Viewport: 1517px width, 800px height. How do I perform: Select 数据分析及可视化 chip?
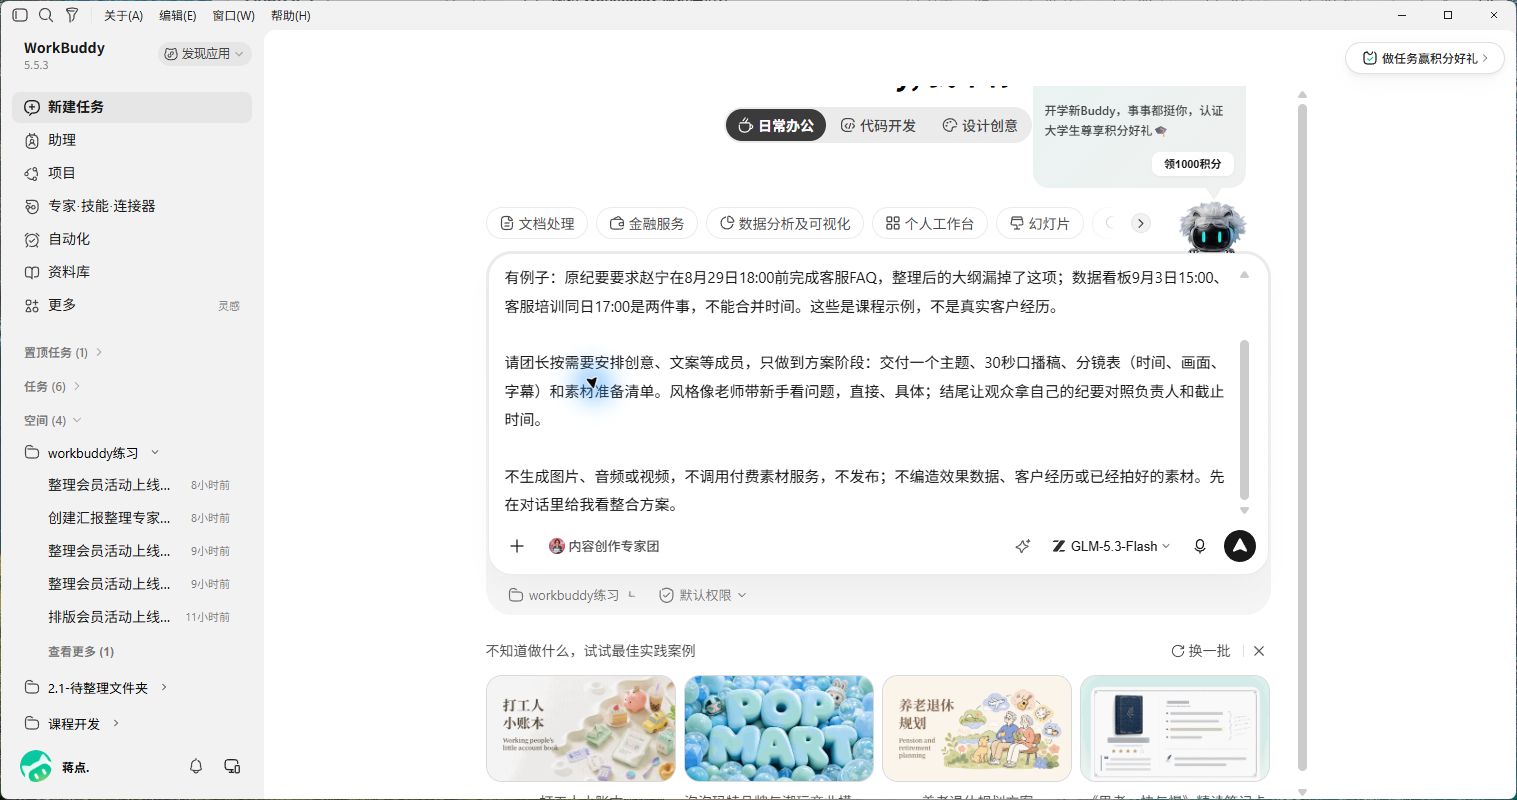click(x=785, y=224)
